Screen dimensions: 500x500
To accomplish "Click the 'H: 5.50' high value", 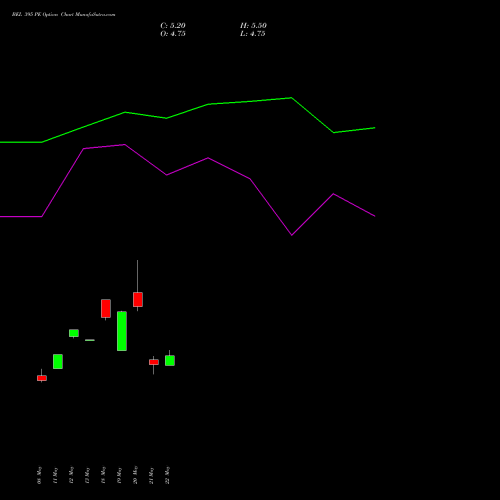I will click(x=253, y=26).
